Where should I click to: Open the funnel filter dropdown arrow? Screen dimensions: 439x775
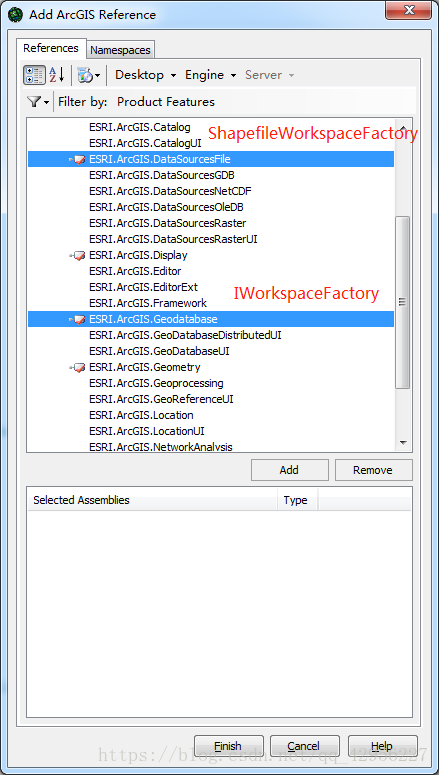click(x=47, y=102)
